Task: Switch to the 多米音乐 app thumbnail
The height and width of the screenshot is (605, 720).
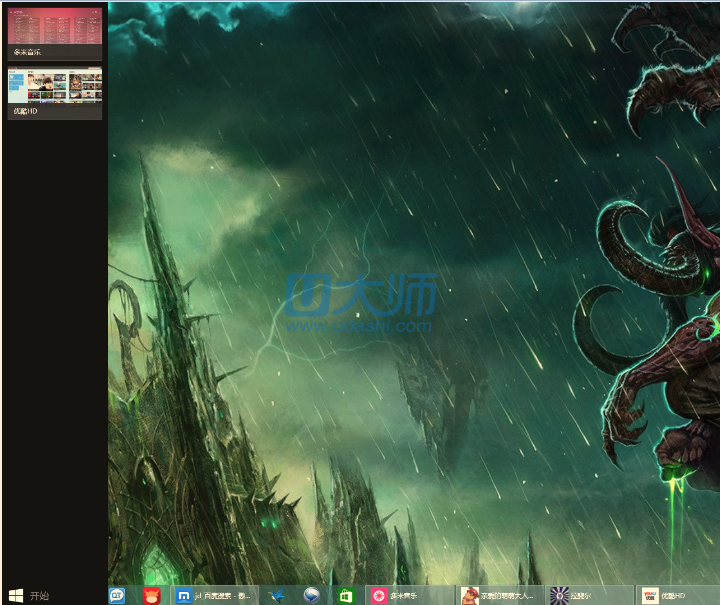Action: pyautogui.click(x=55, y=34)
